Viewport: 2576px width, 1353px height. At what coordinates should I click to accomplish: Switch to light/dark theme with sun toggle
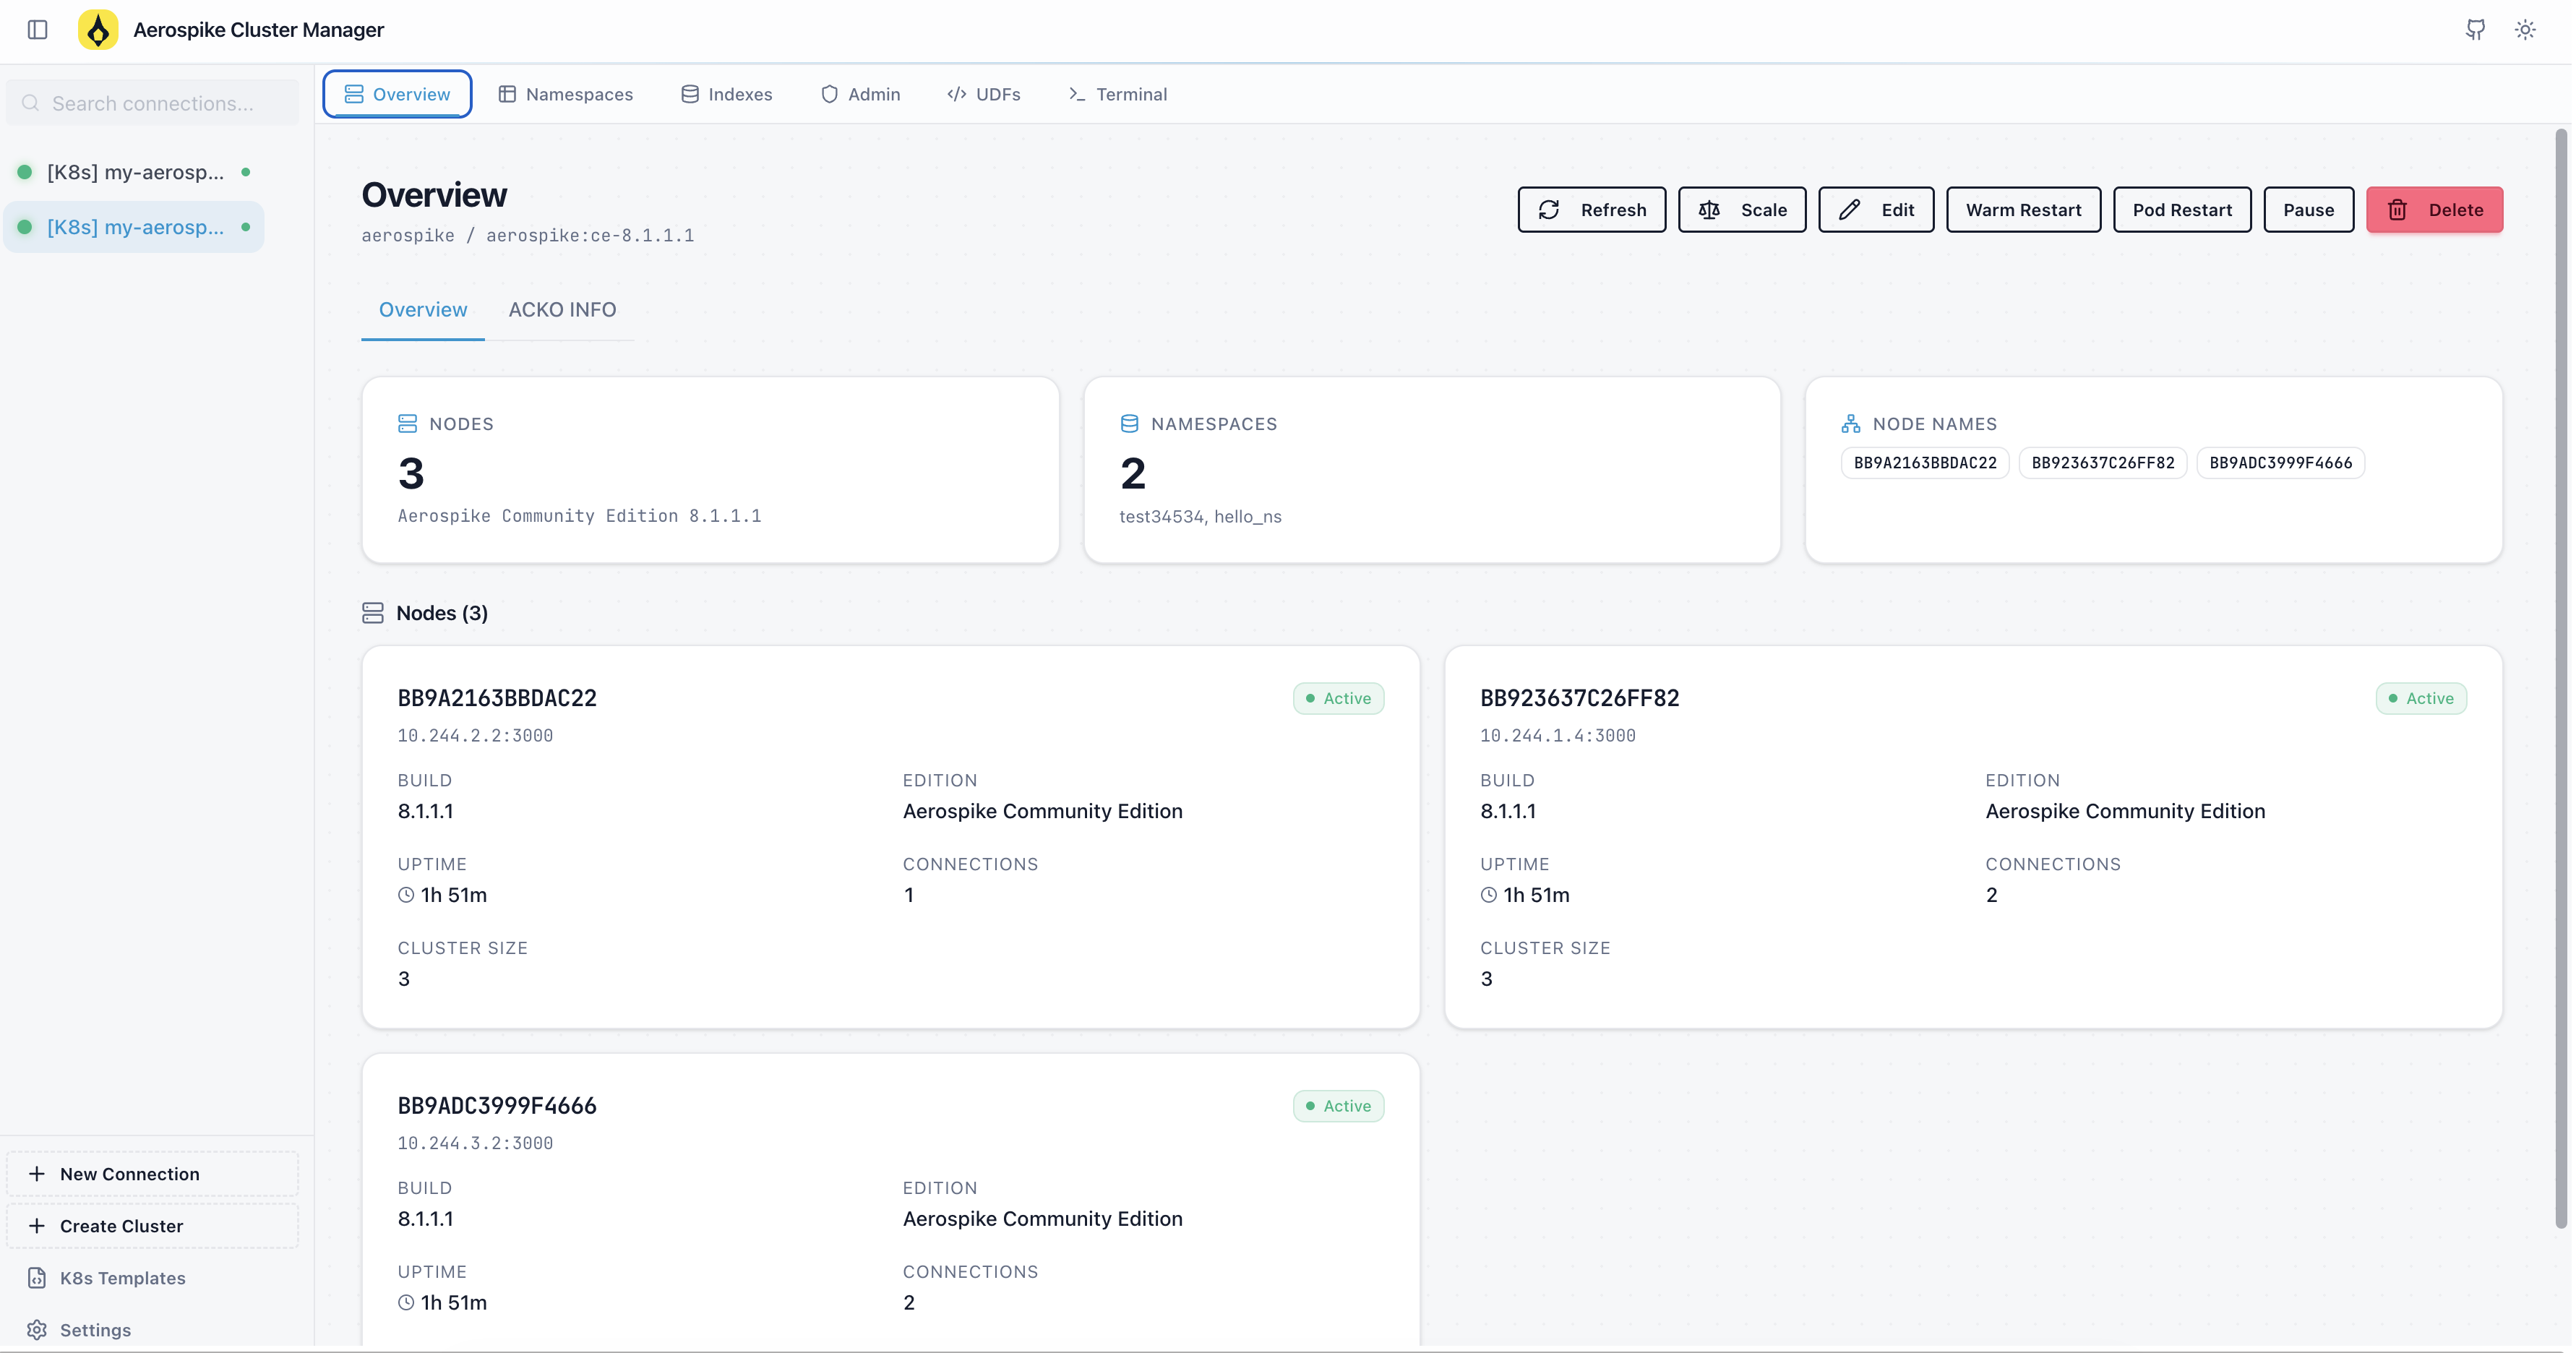(2525, 29)
